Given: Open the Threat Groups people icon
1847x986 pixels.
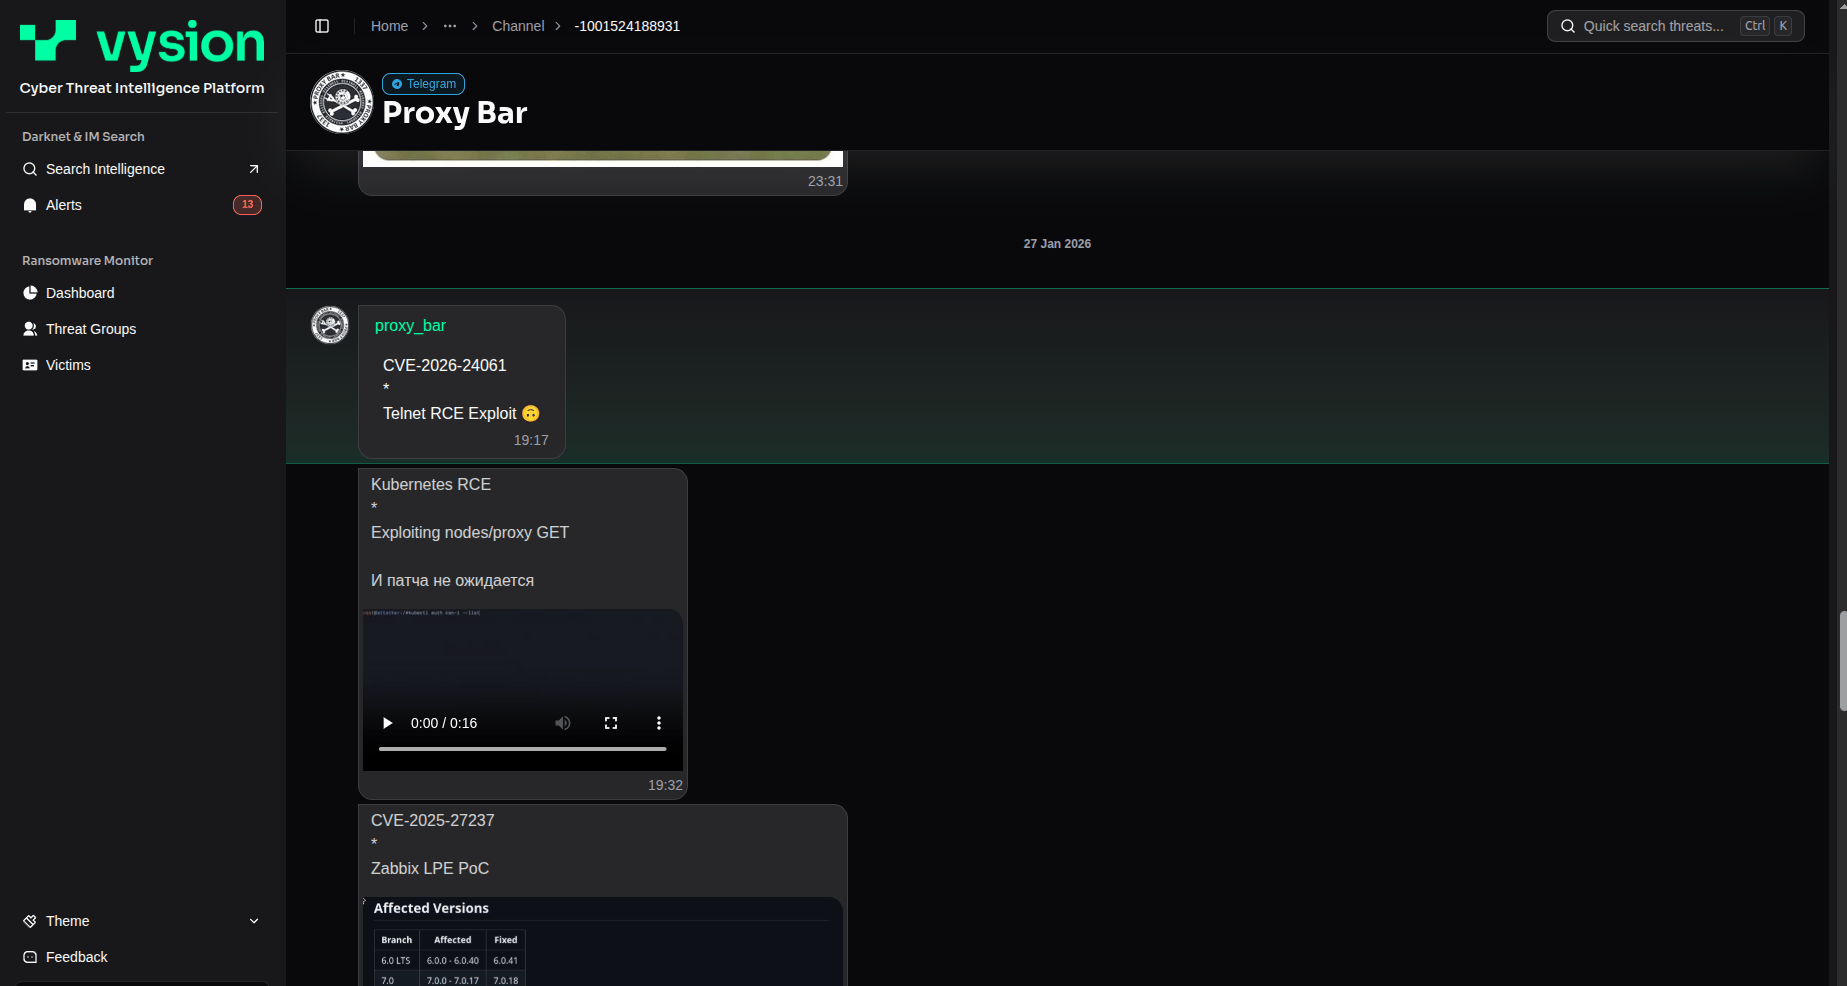Looking at the screenshot, I should pyautogui.click(x=30, y=329).
